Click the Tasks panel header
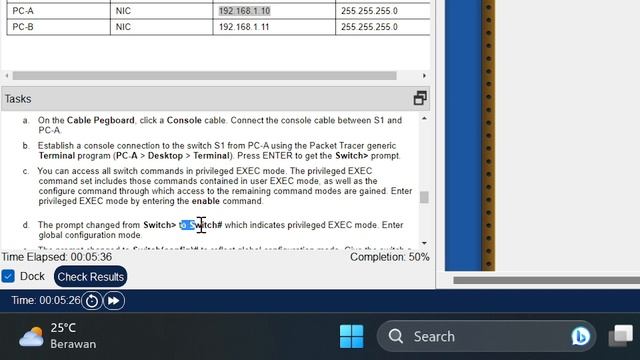 (216, 98)
